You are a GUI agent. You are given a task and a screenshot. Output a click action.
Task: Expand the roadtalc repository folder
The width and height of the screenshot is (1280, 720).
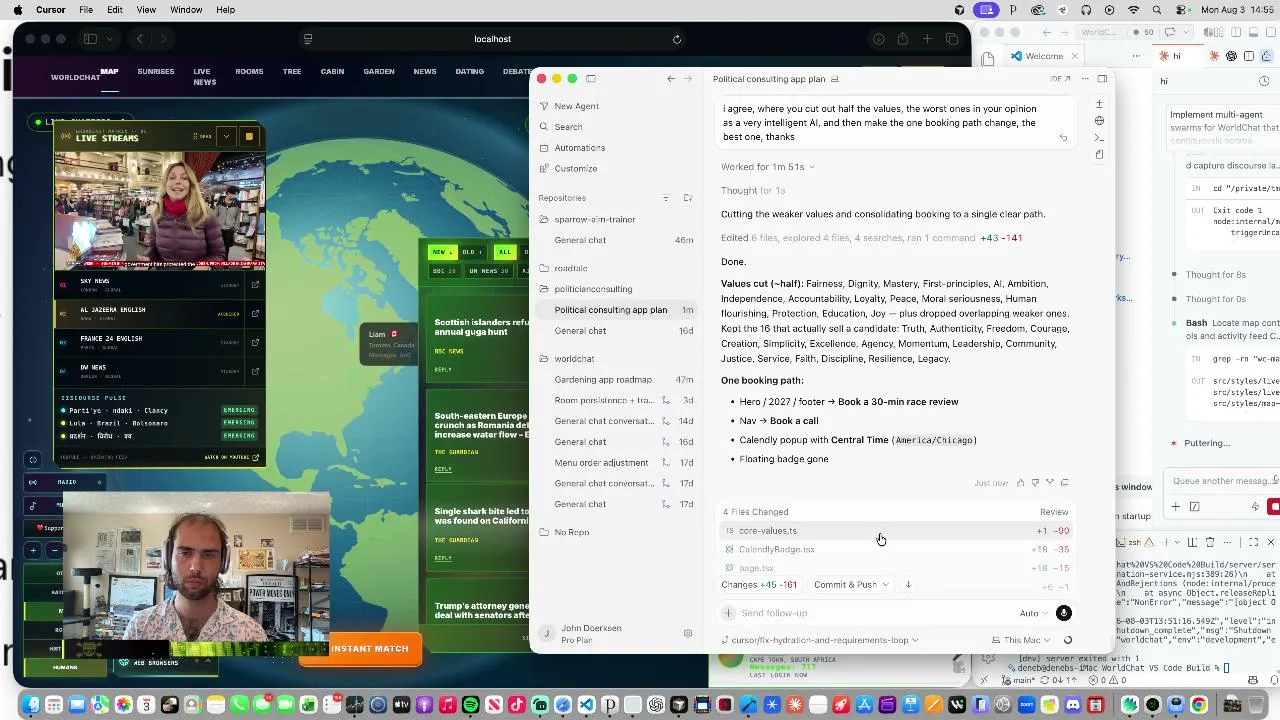(570, 268)
